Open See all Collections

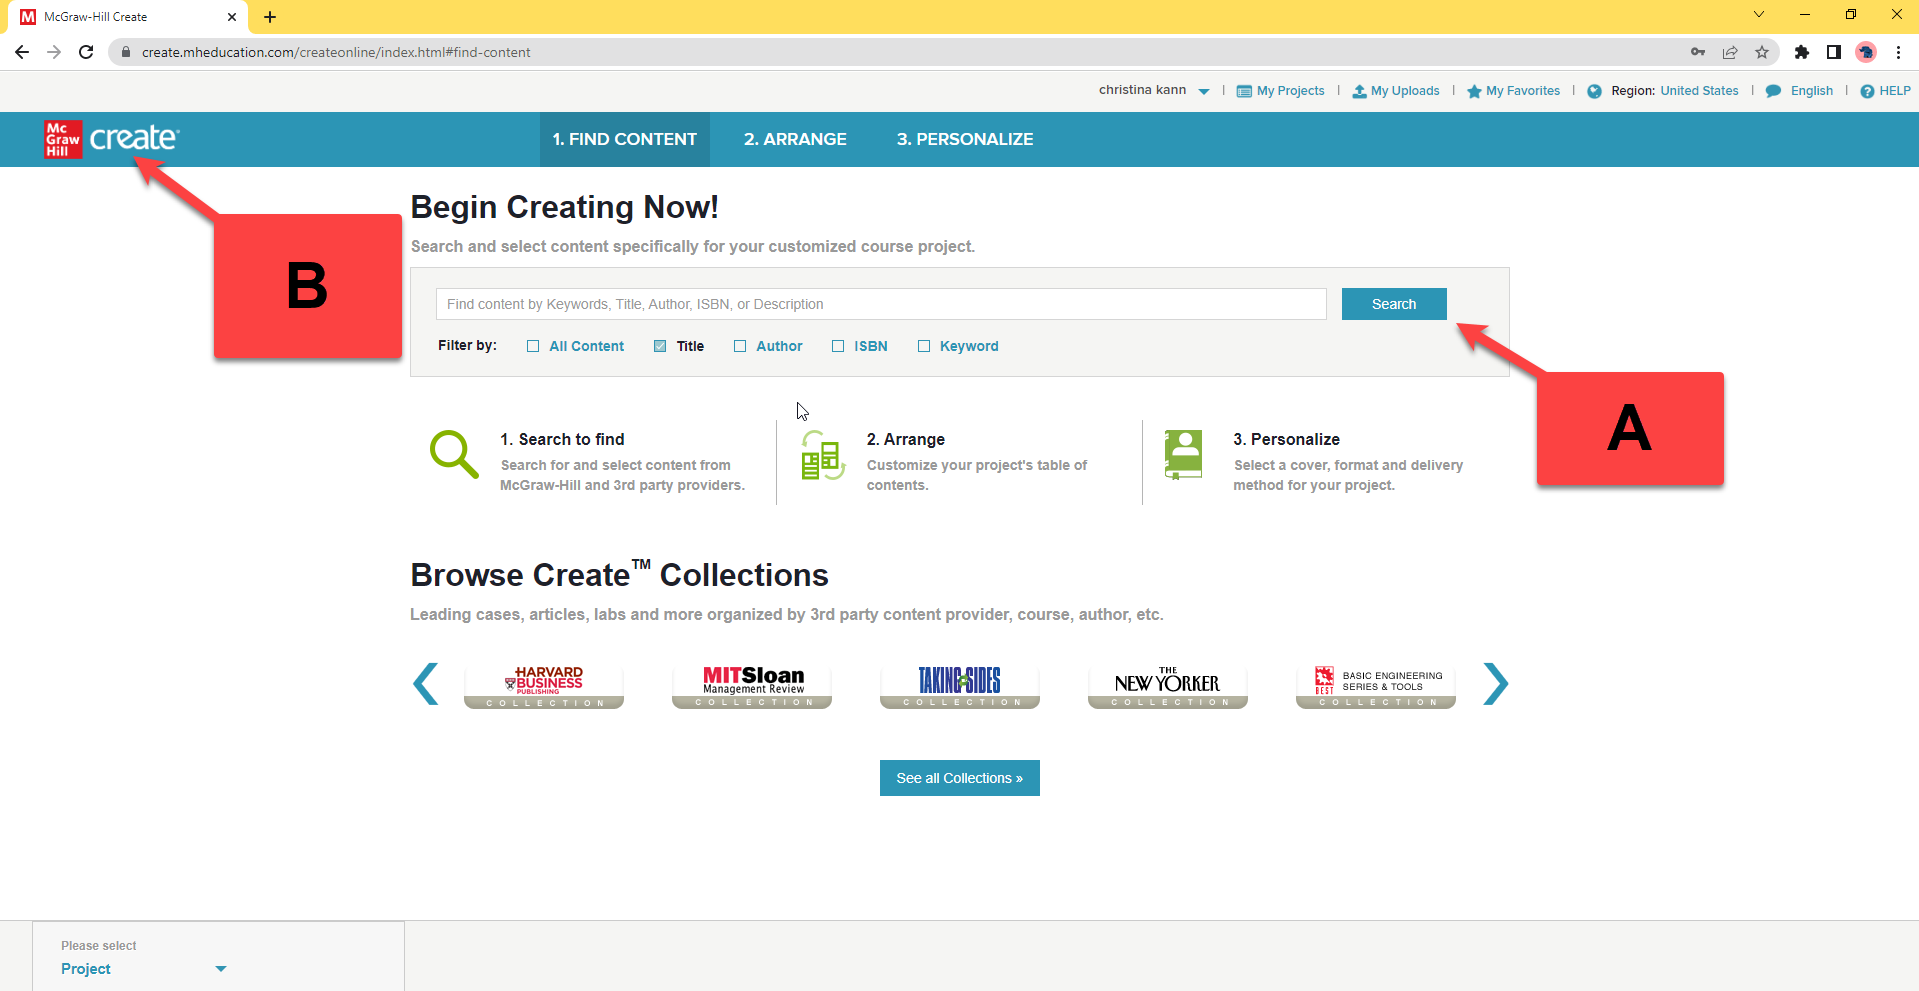tap(959, 777)
